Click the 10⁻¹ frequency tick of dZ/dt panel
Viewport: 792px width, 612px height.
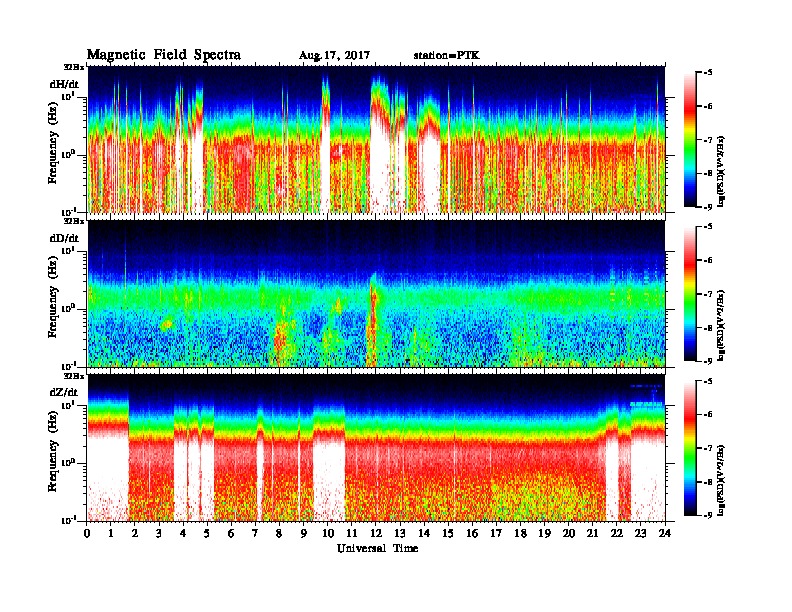tap(68, 520)
